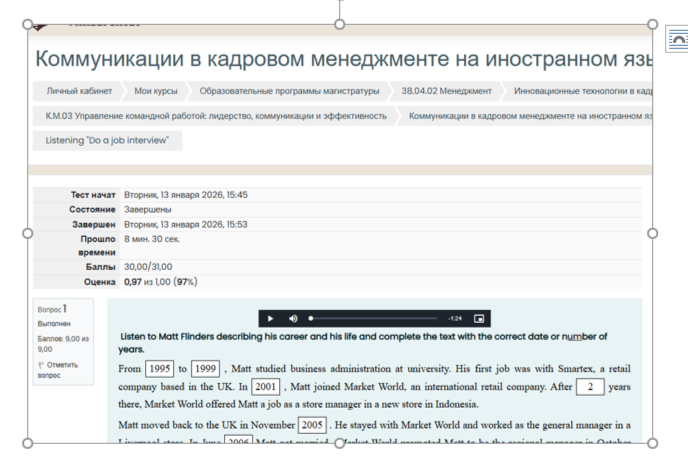
Task: Click the right-middle resize handle
Action: (653, 233)
